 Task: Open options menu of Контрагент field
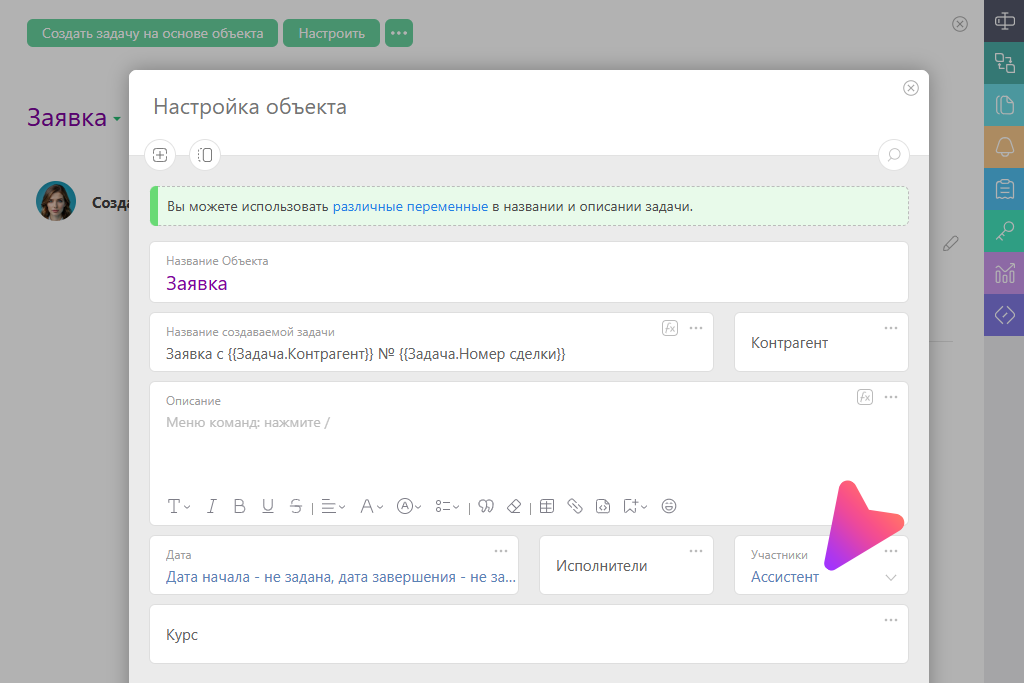(890, 328)
